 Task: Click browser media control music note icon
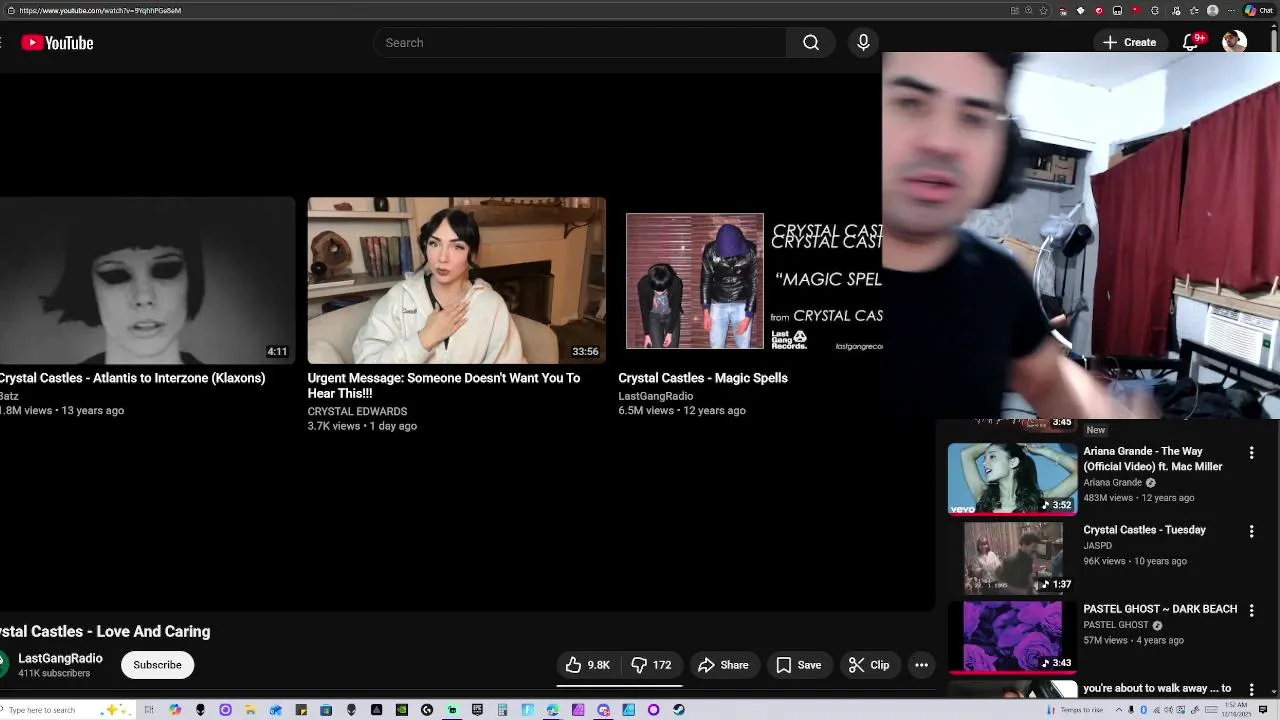pos(1176,10)
